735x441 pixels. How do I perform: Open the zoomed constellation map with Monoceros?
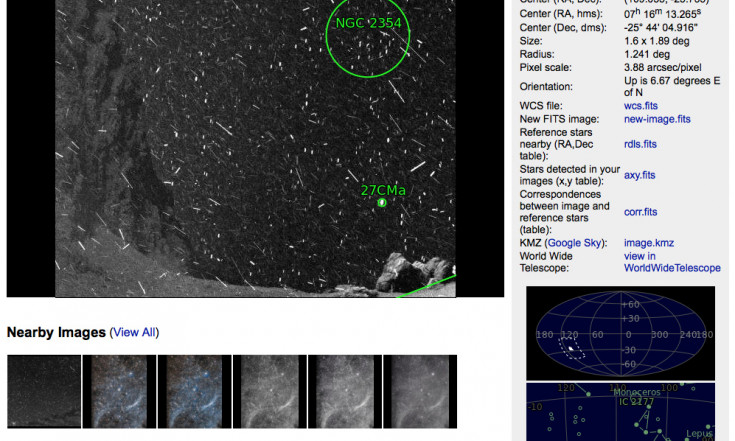click(x=621, y=412)
